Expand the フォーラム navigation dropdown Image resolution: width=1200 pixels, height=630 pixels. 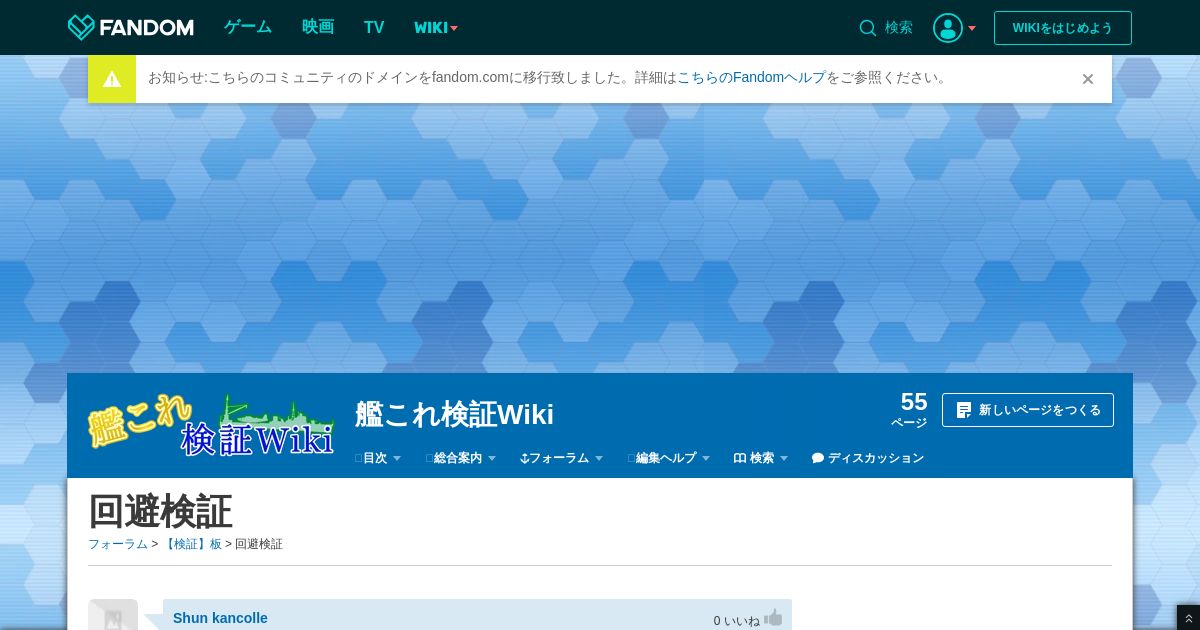562,458
